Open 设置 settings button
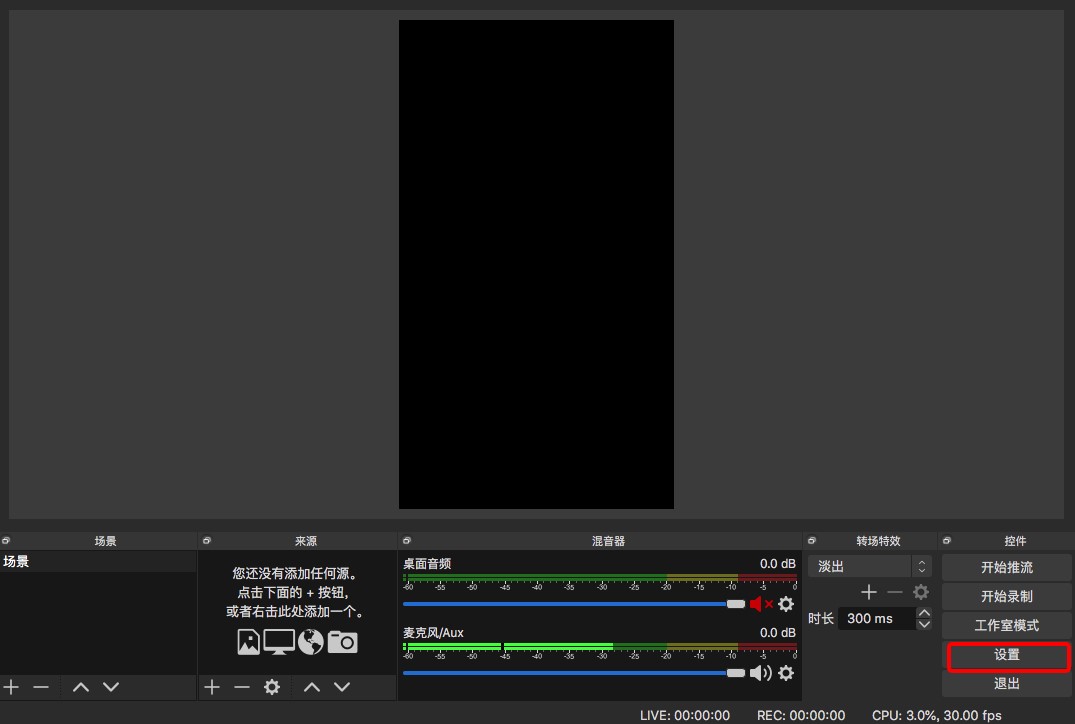The height and width of the screenshot is (724, 1075). point(1006,655)
